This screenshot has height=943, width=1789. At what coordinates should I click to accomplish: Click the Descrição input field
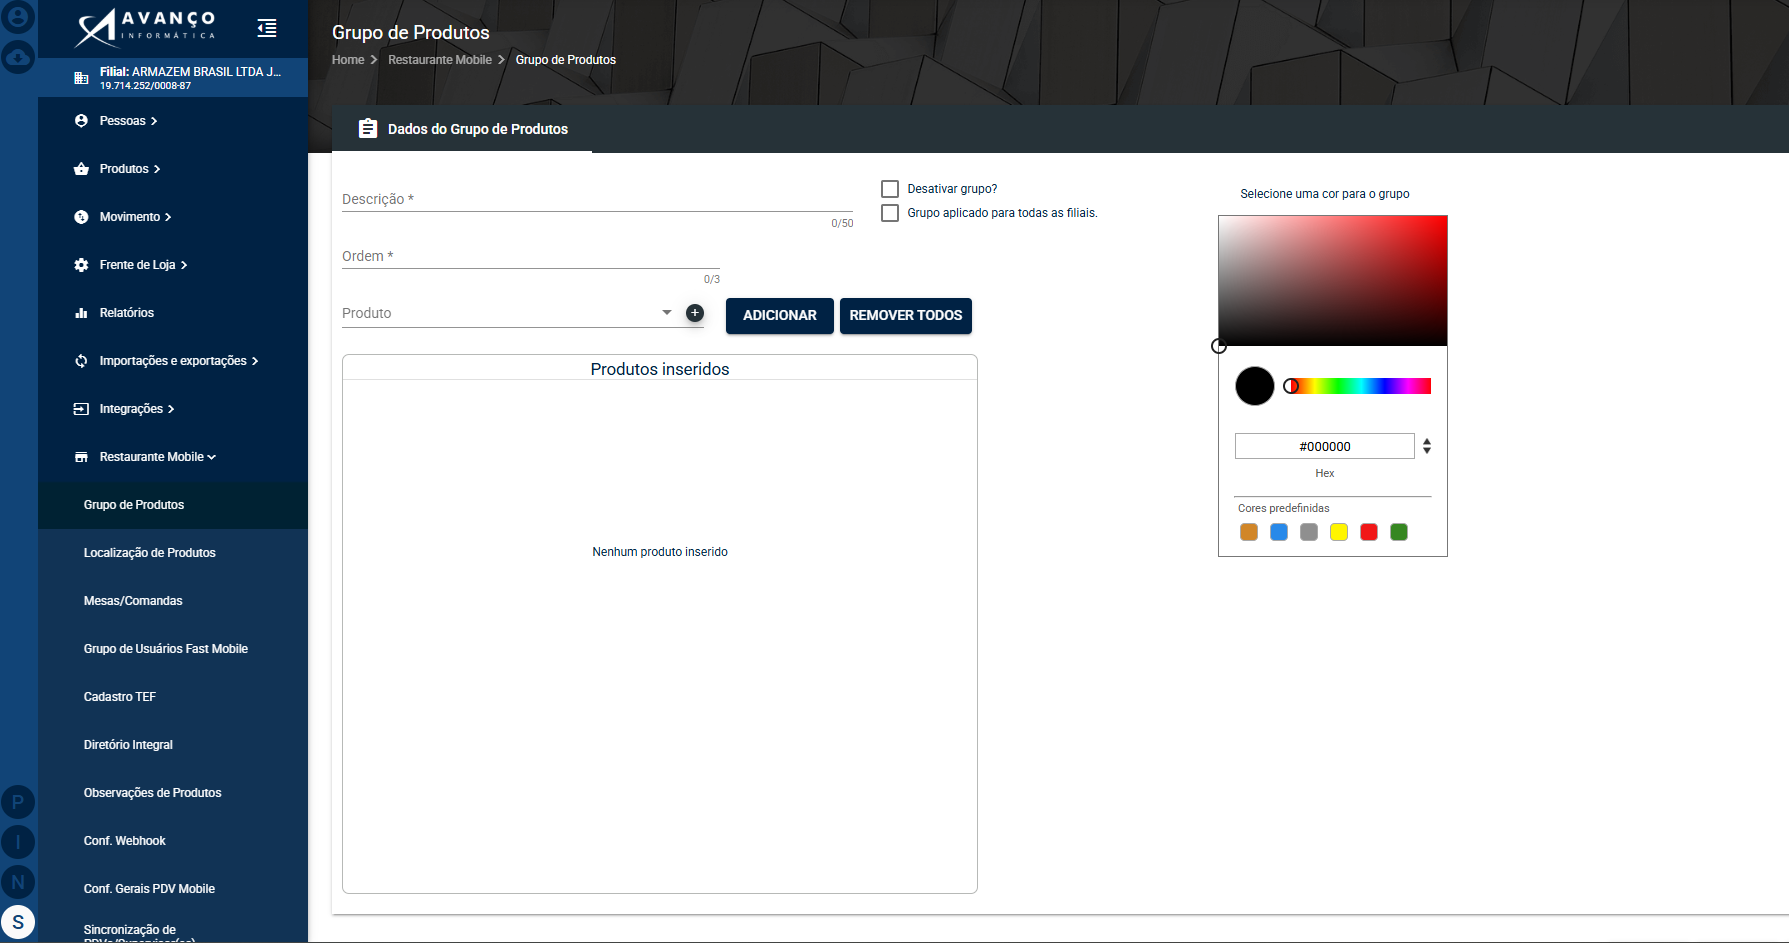pos(598,199)
